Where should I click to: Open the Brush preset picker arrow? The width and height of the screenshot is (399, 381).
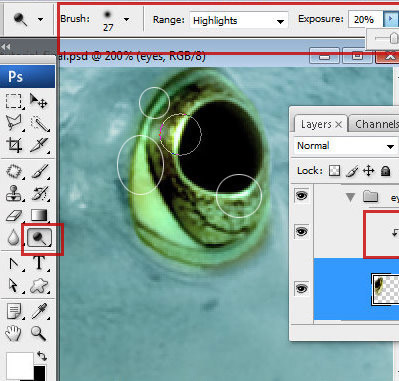point(126,19)
